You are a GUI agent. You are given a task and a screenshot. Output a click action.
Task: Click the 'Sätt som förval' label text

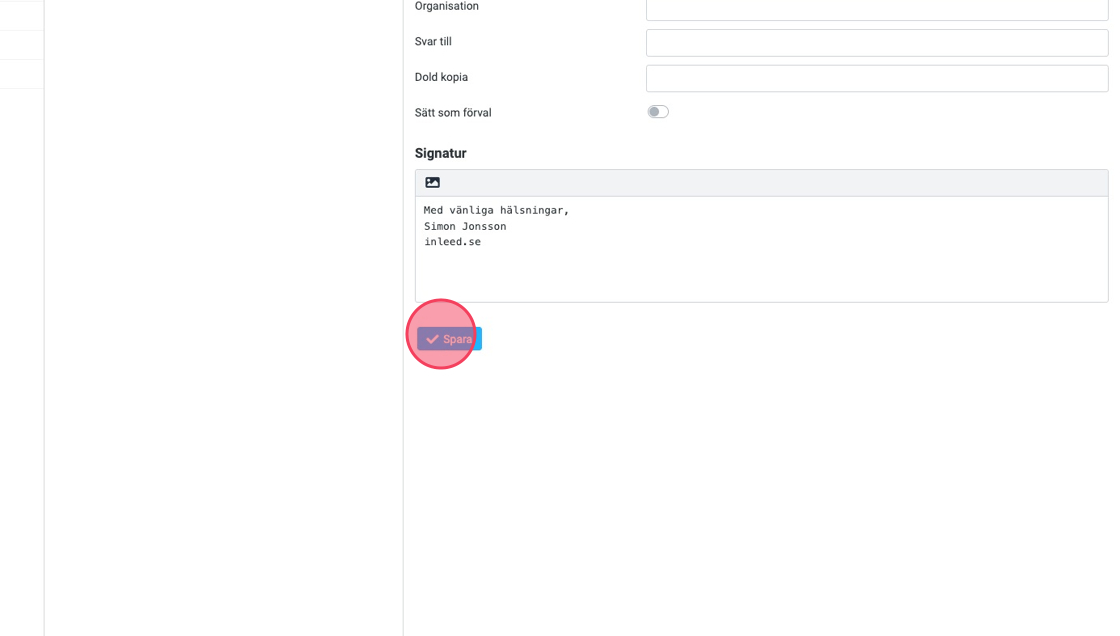(x=453, y=113)
